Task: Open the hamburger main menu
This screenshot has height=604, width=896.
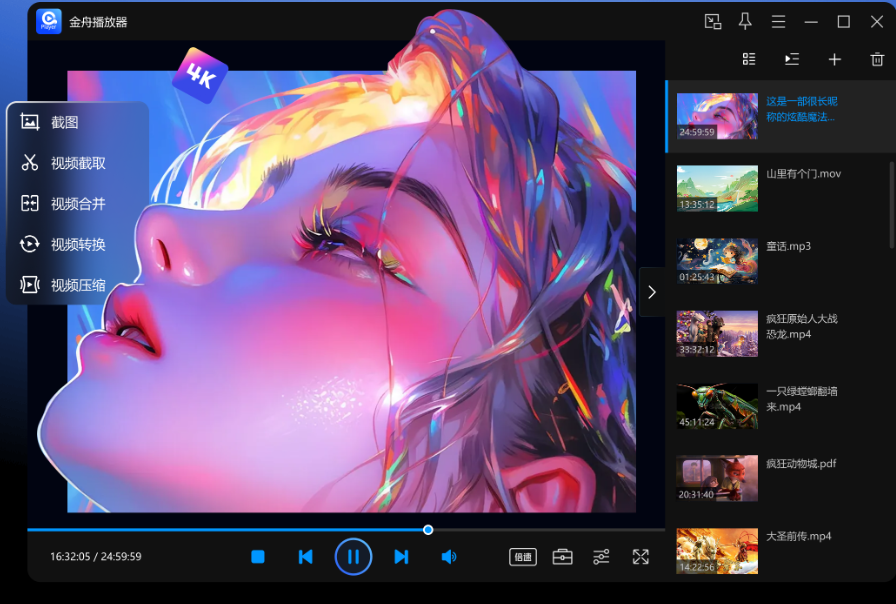Action: click(778, 22)
